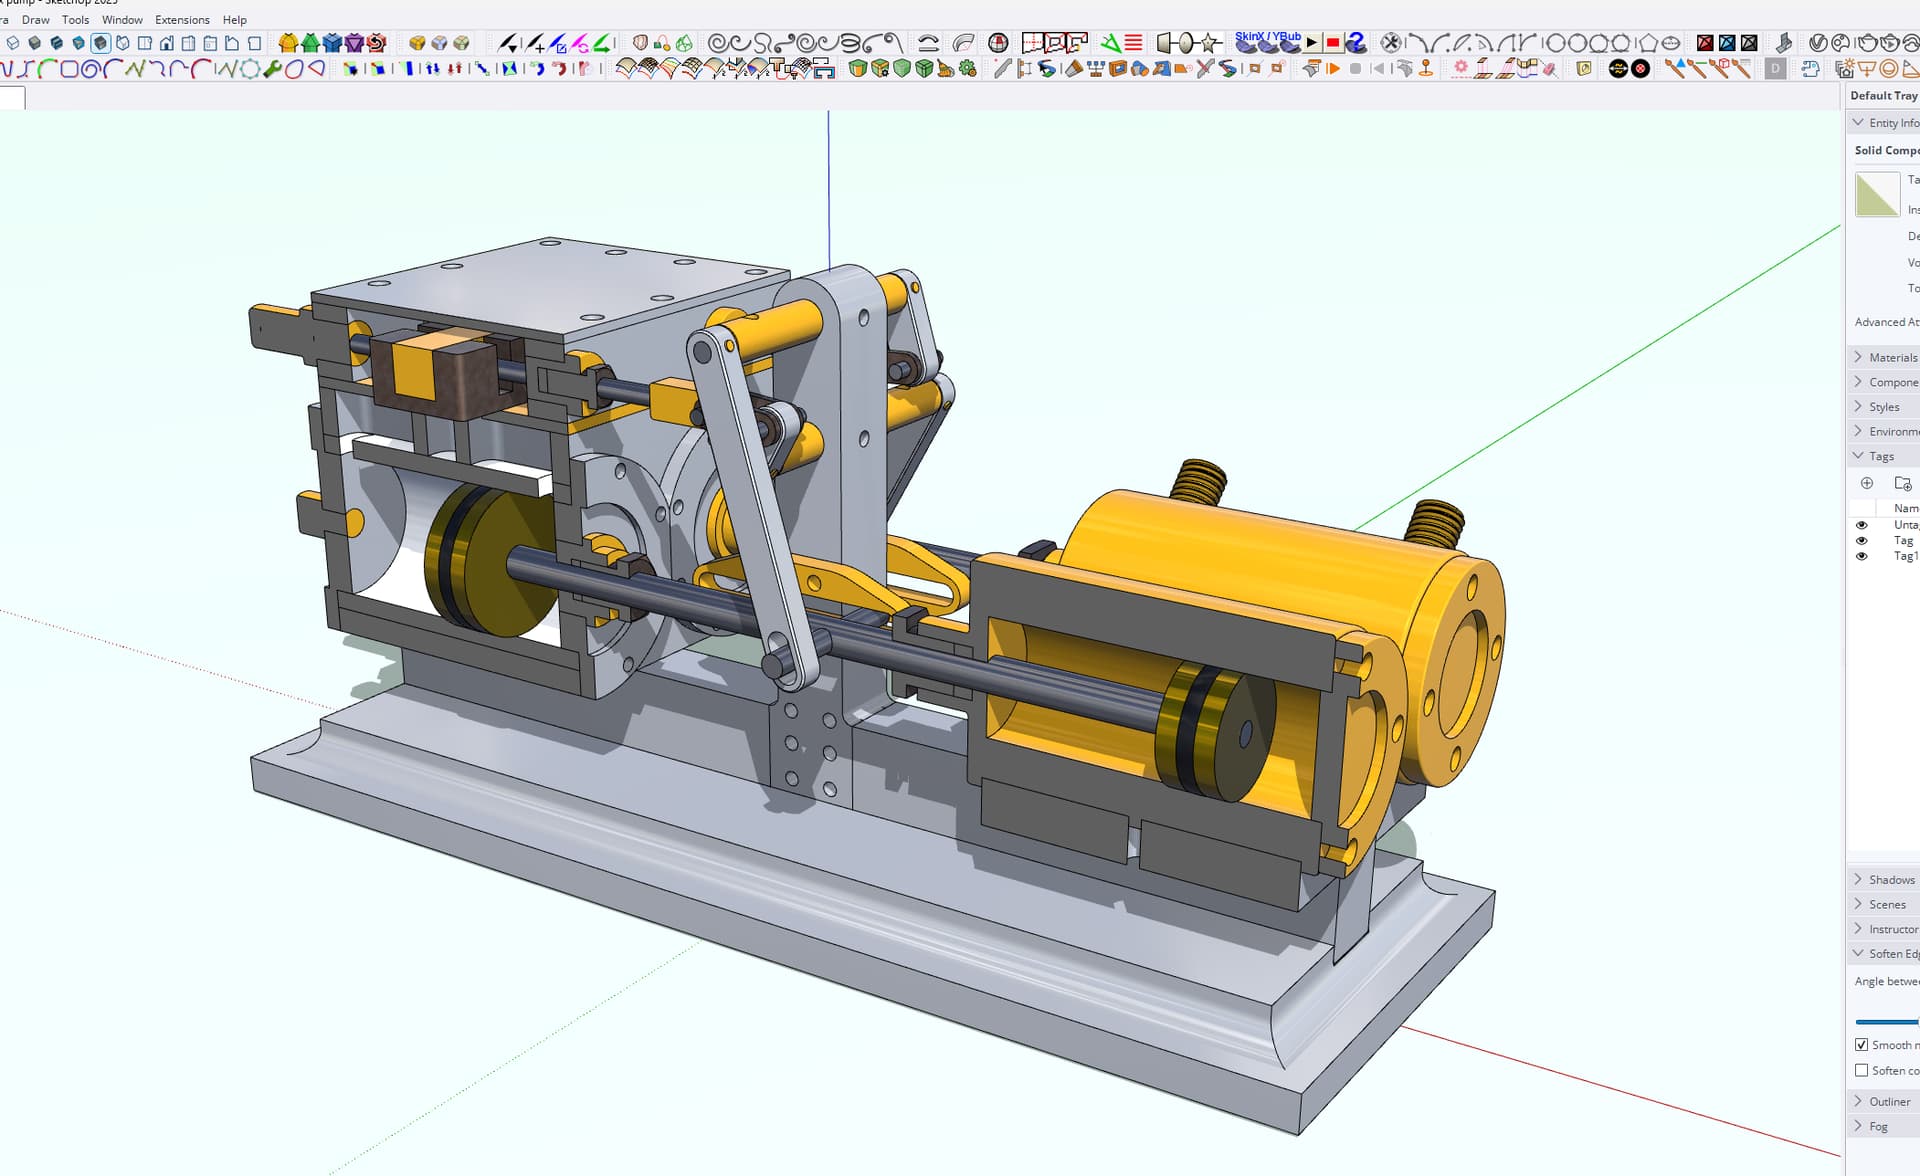Enable the Soften coplanar checkbox

point(1861,1070)
